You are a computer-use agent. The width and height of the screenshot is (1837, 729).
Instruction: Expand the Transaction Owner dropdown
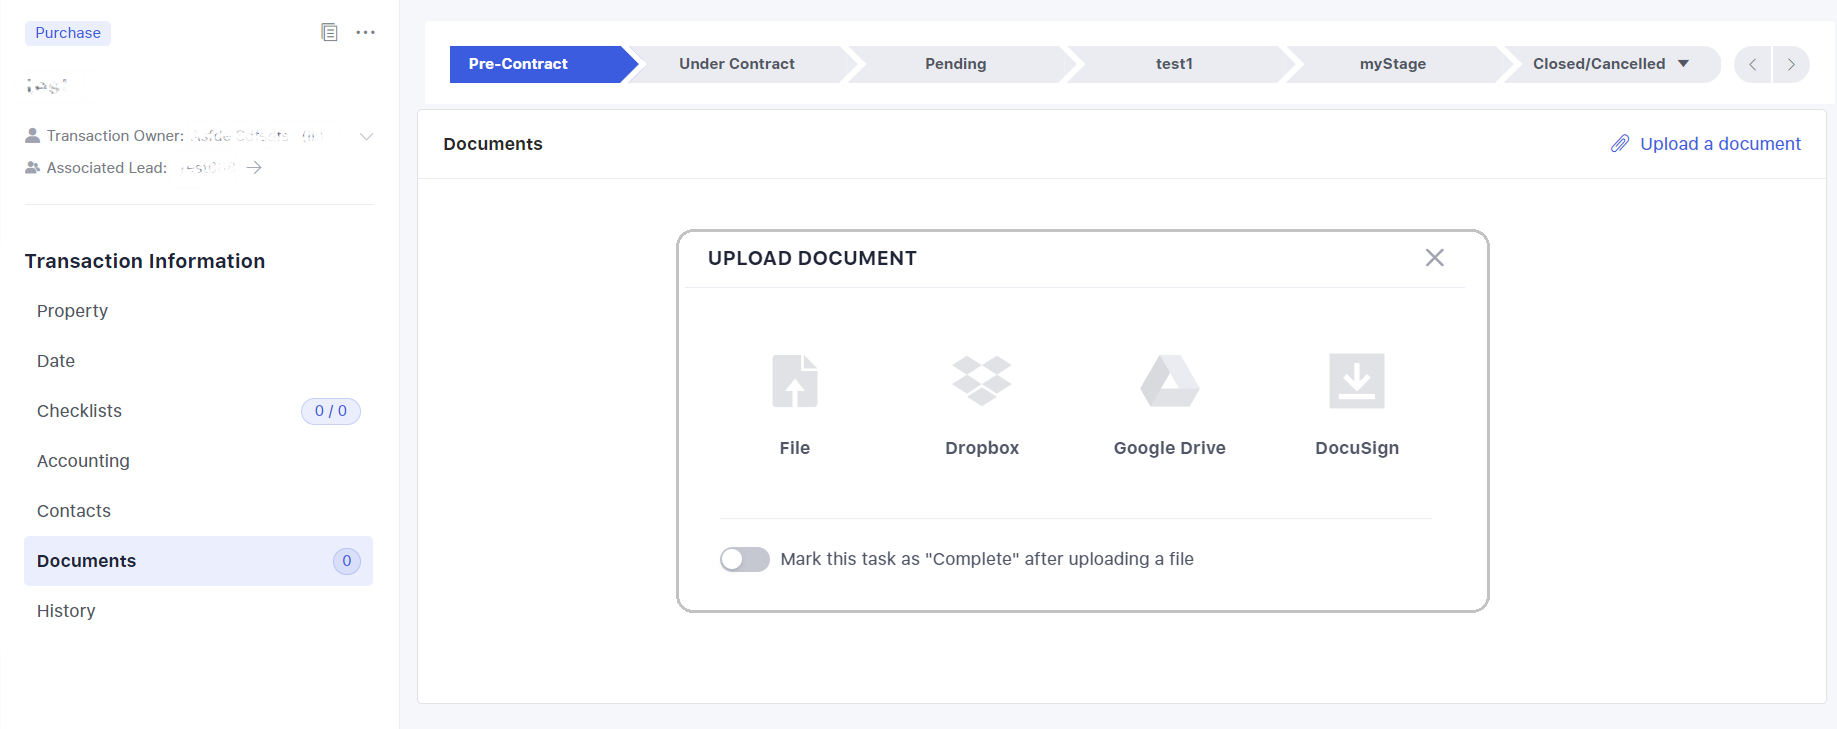click(x=366, y=136)
